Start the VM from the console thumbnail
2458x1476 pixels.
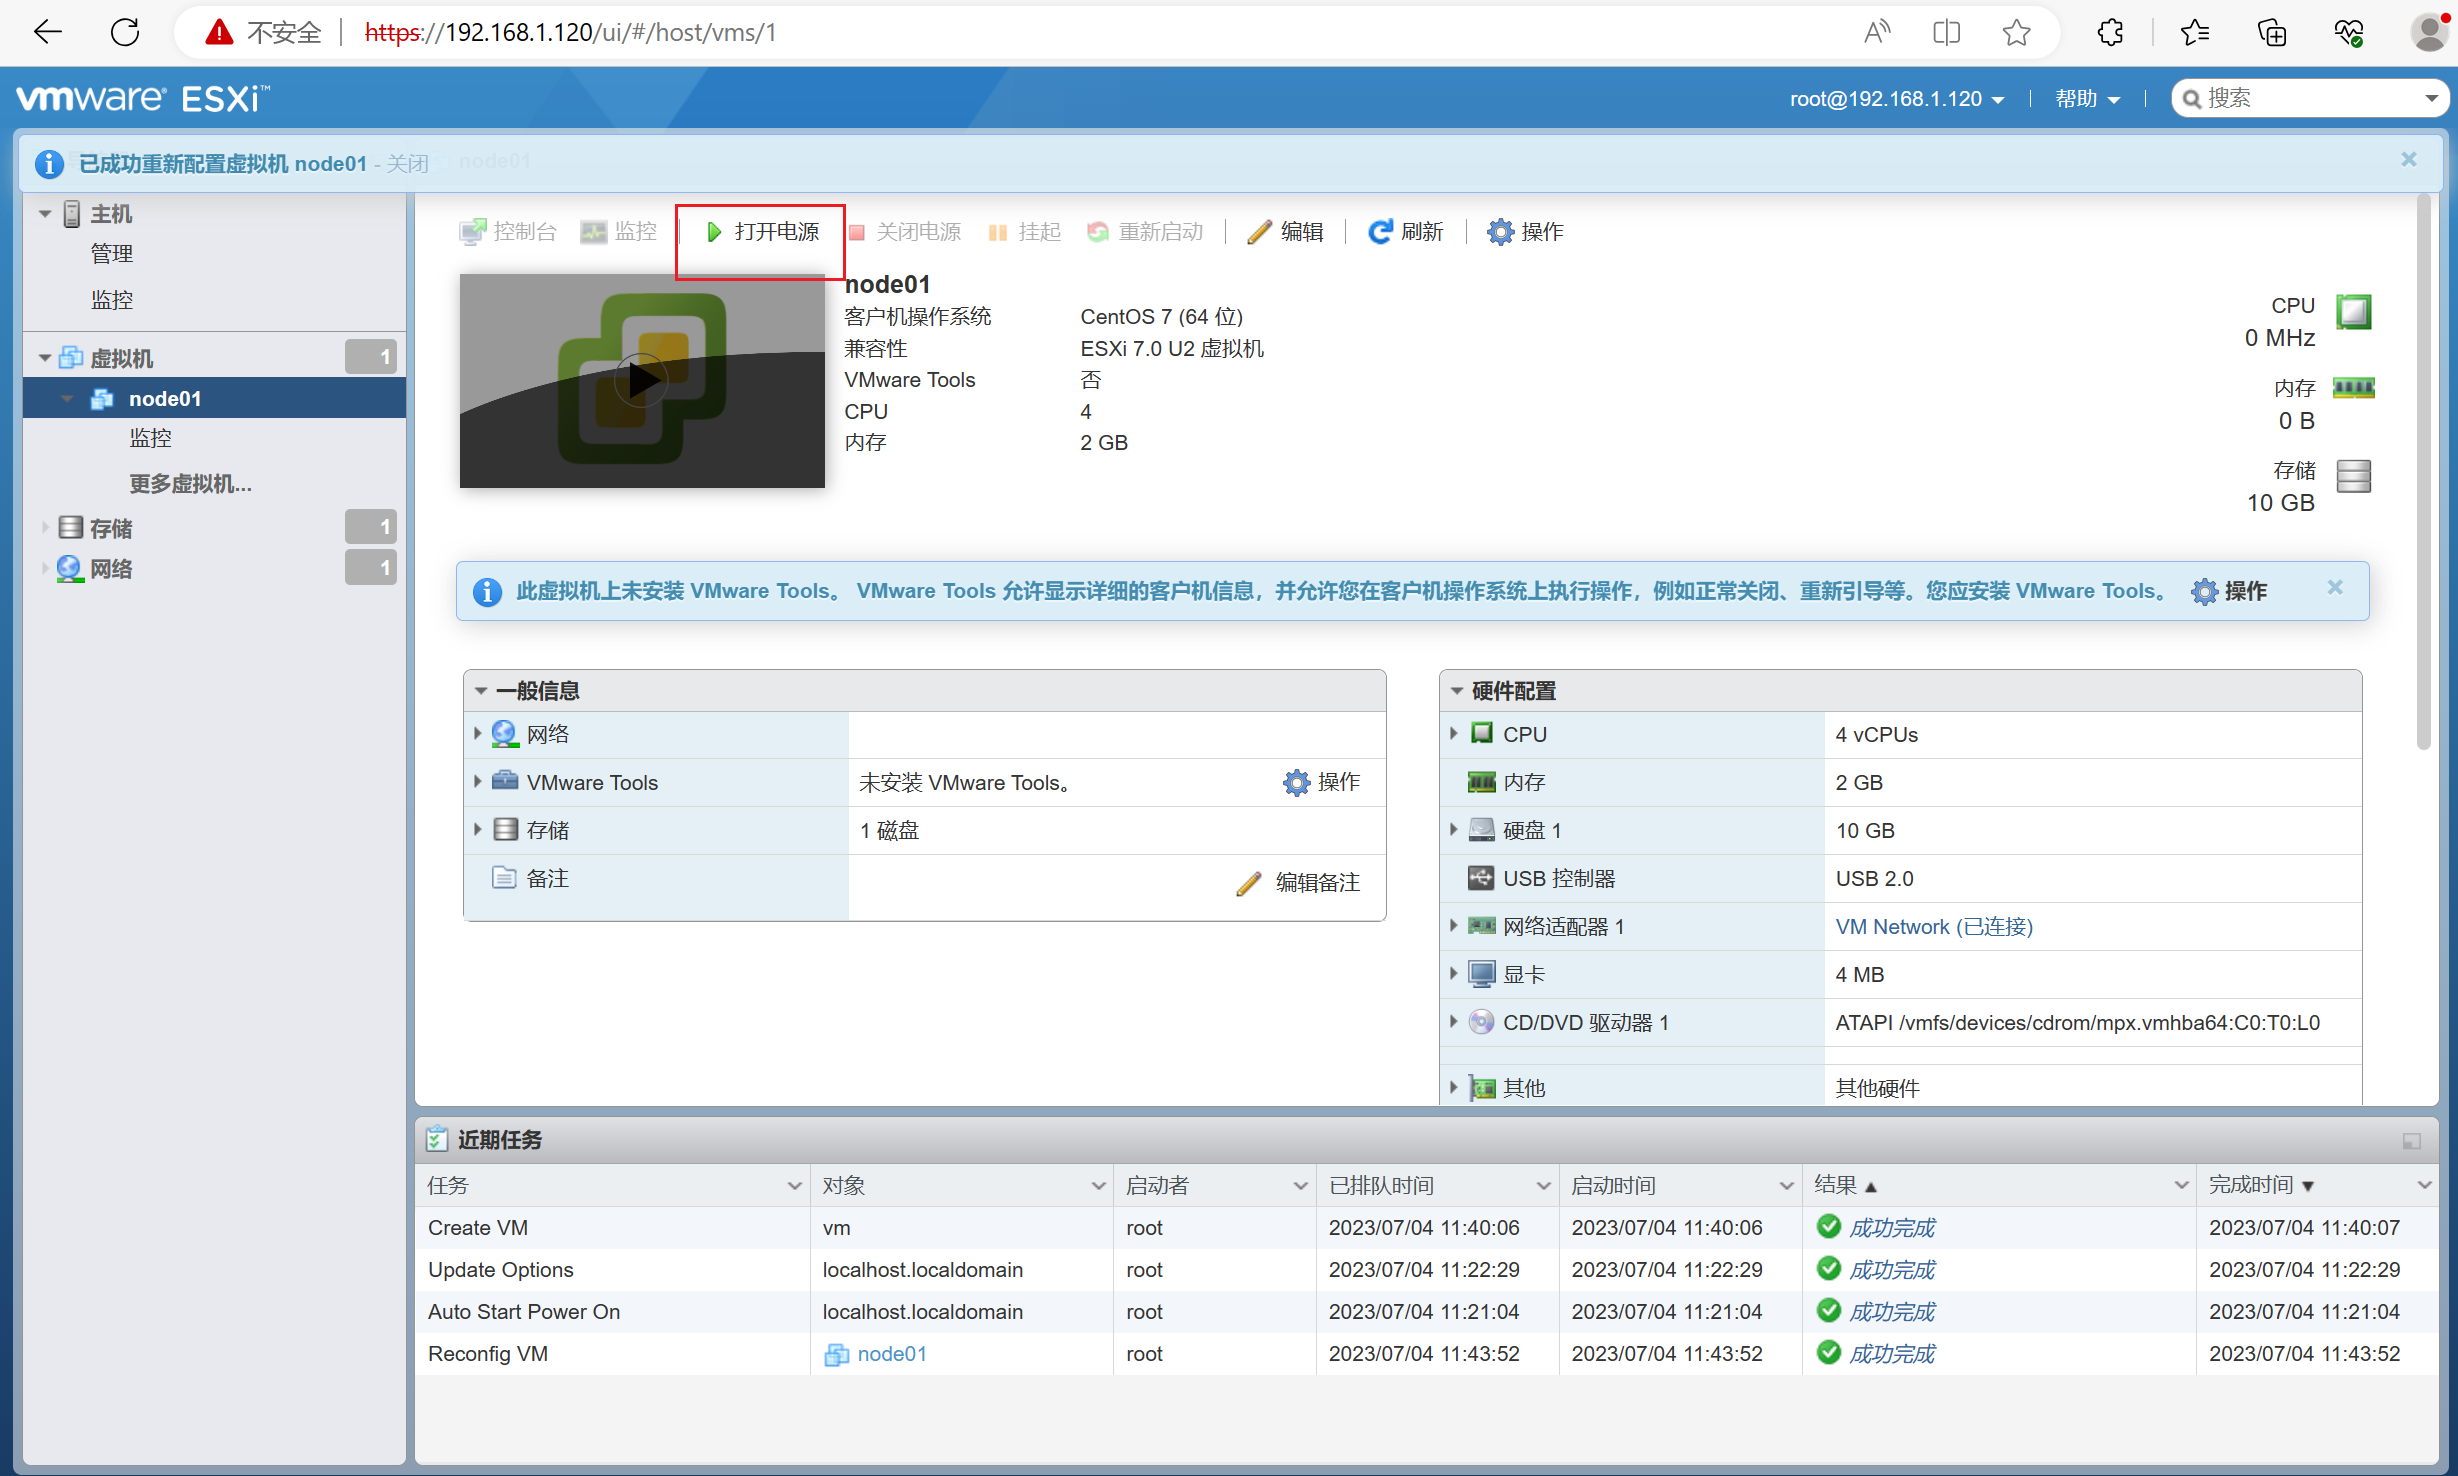coord(641,380)
